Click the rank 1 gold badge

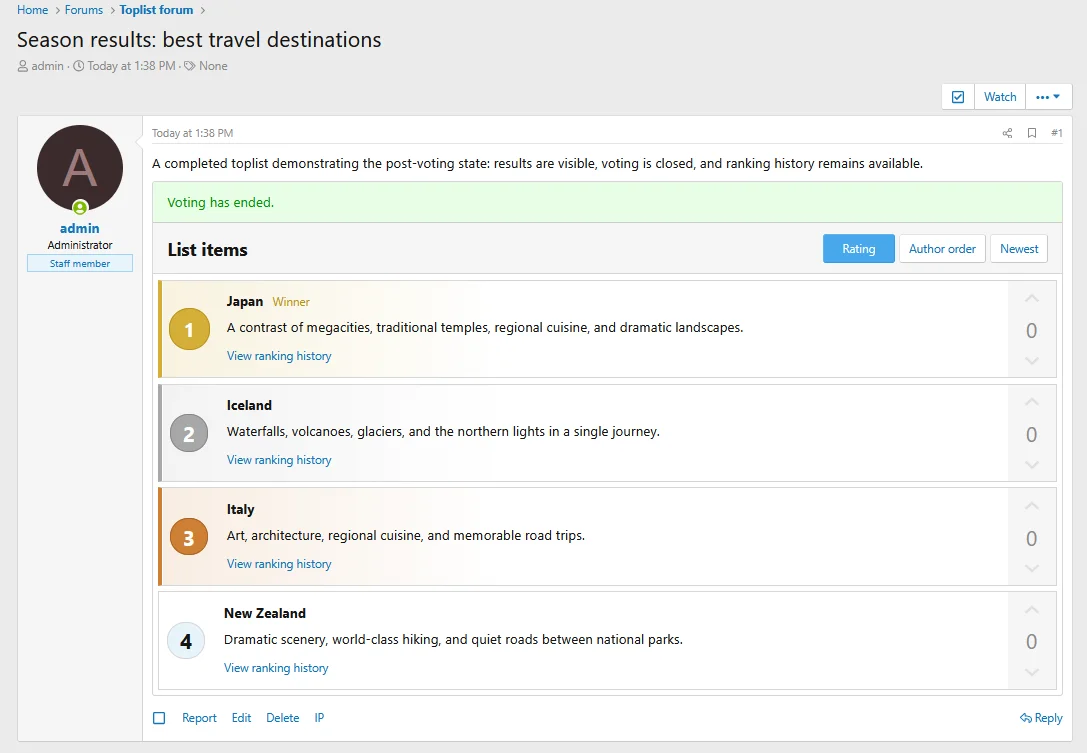coord(189,329)
